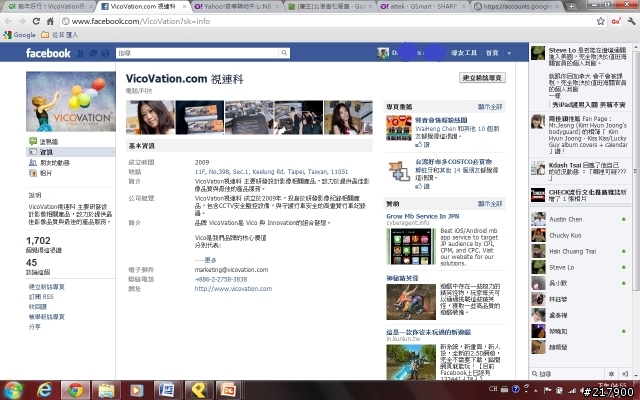Open the Windows Start button
The height and width of the screenshot is (400, 640).
(x=13, y=391)
